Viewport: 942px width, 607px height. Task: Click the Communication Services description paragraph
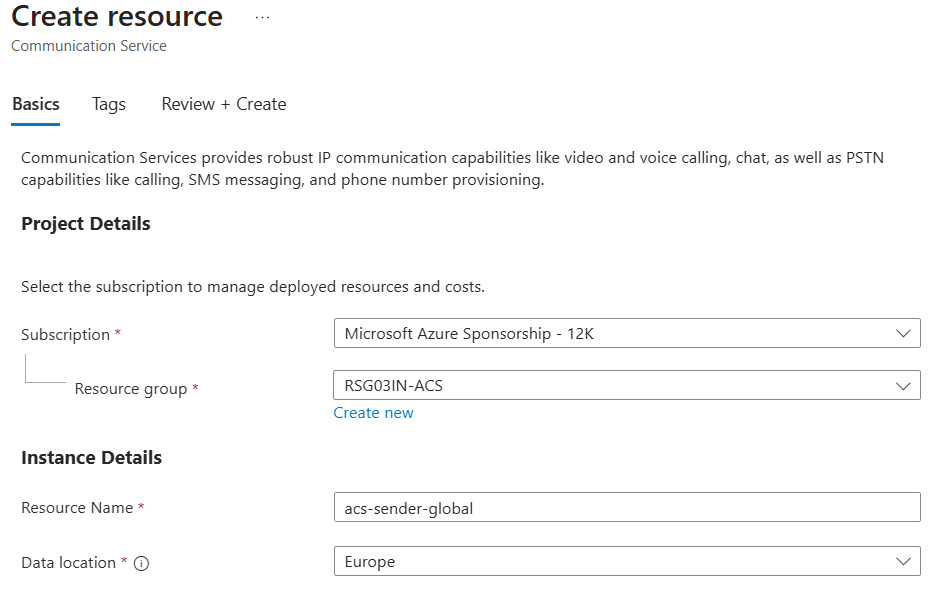452,169
